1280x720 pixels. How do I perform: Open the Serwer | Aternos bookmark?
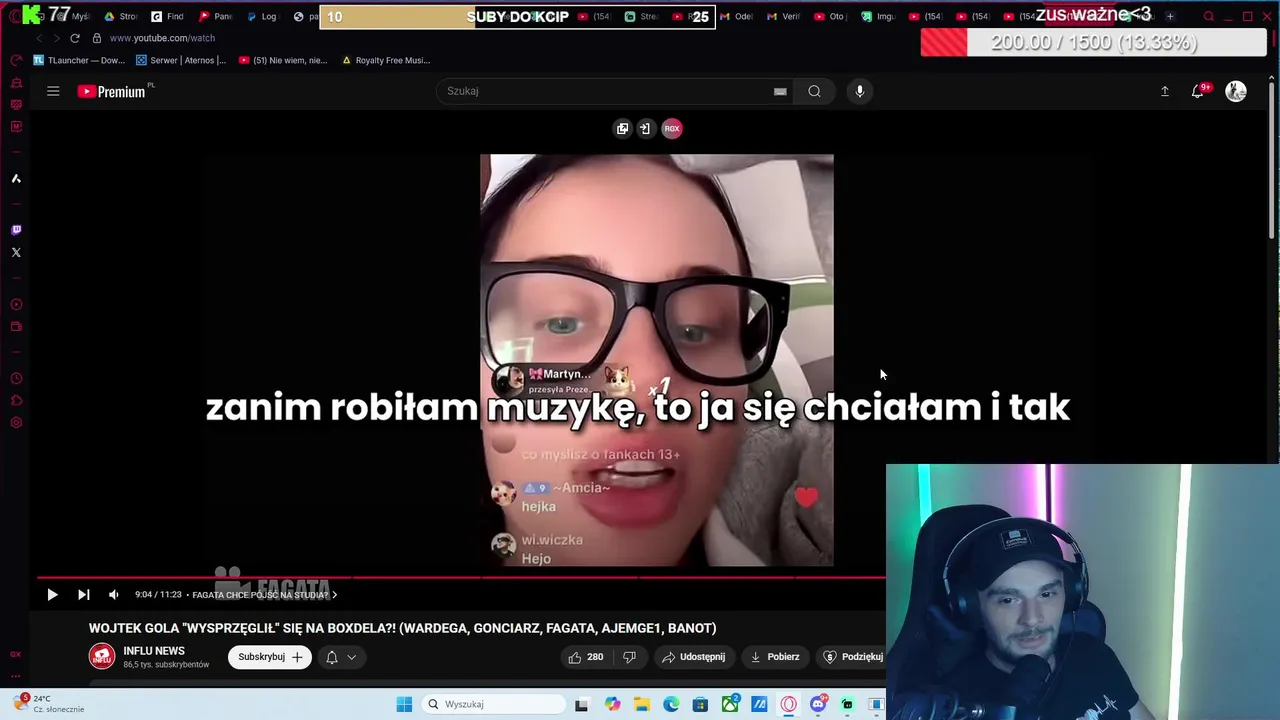click(181, 60)
